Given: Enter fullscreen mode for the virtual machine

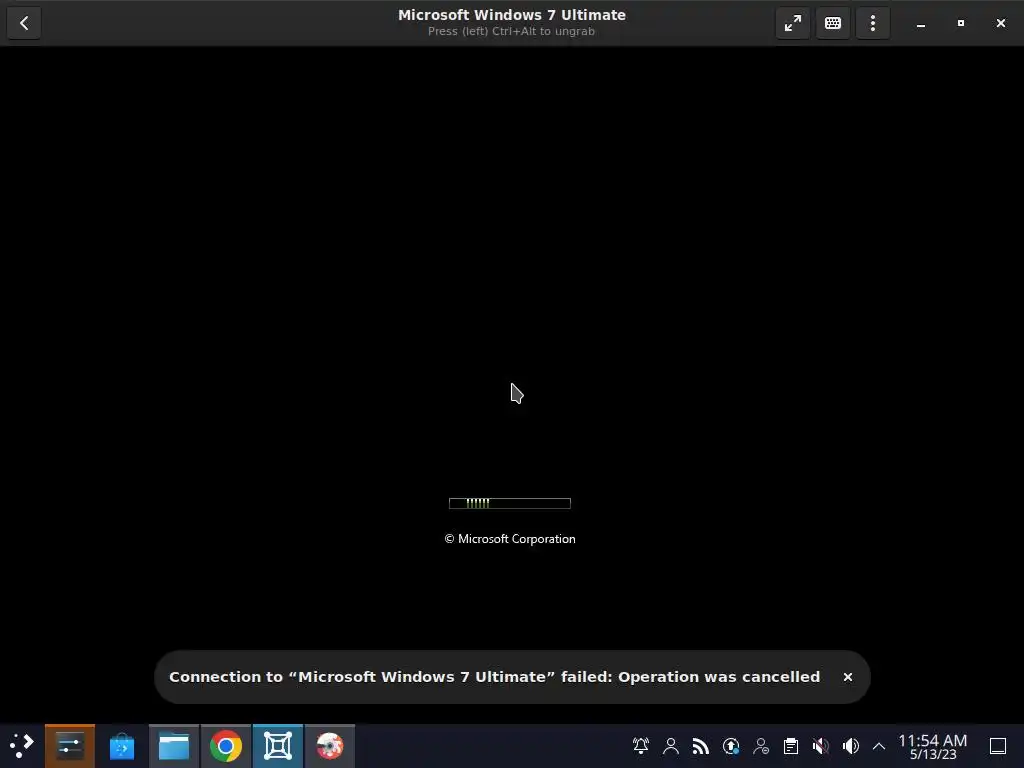Looking at the screenshot, I should tap(793, 24).
